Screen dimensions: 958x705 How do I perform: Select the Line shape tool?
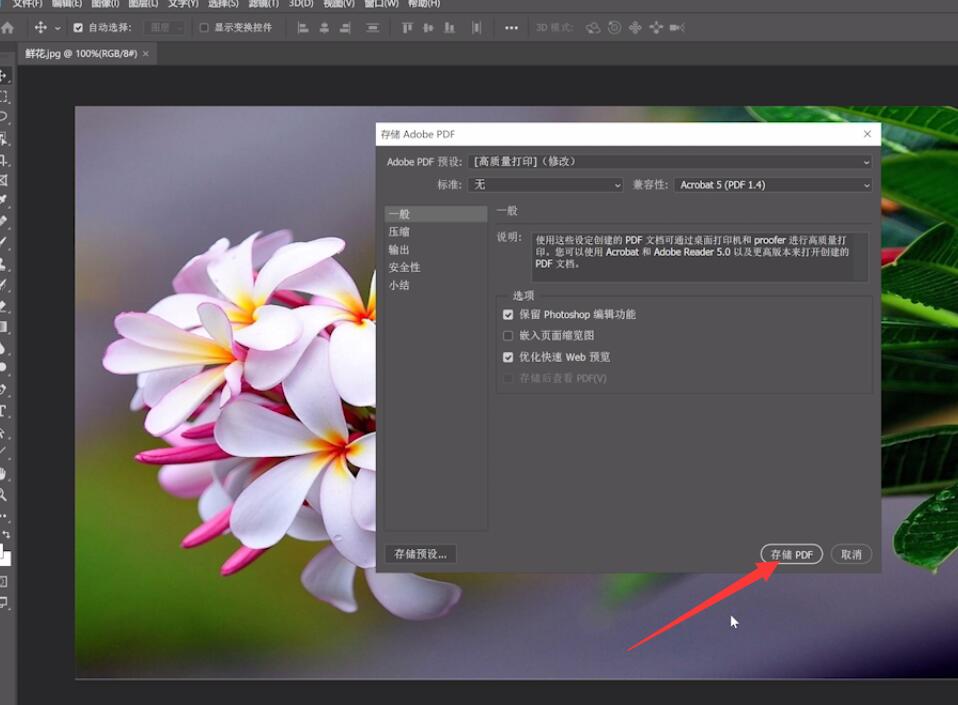4,451
